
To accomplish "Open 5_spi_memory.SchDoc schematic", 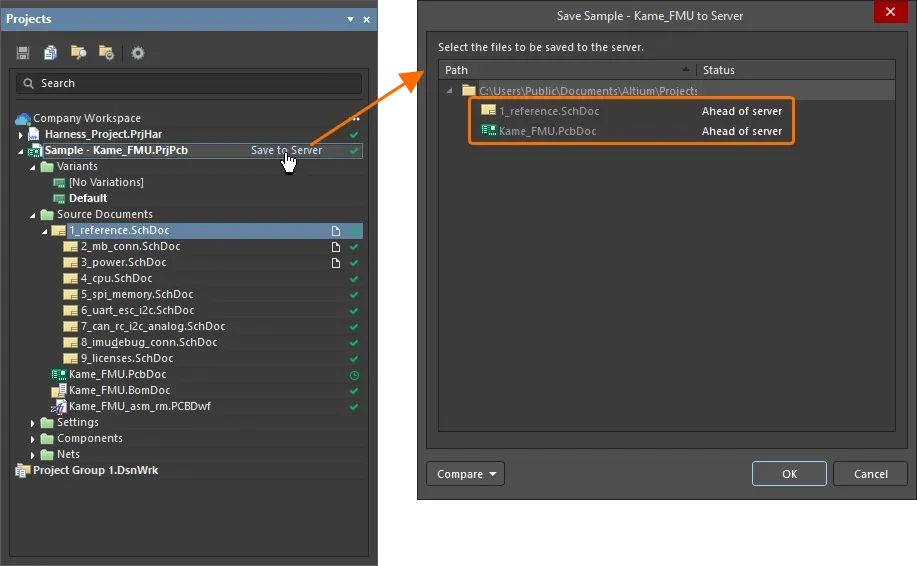I will (137, 294).
